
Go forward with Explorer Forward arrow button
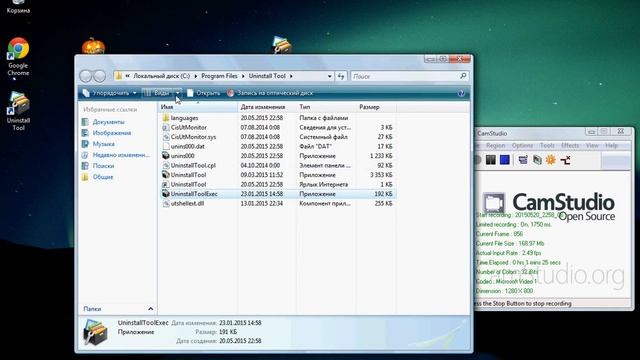tap(99, 76)
